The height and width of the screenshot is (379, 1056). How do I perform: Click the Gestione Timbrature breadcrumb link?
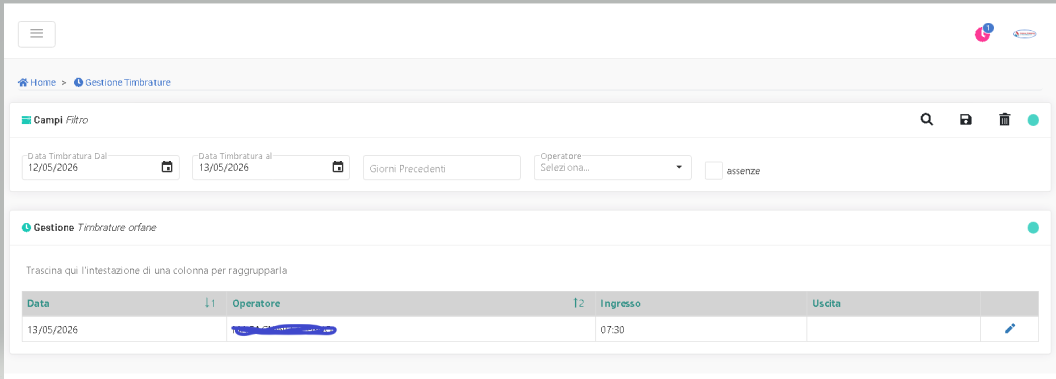coord(122,82)
